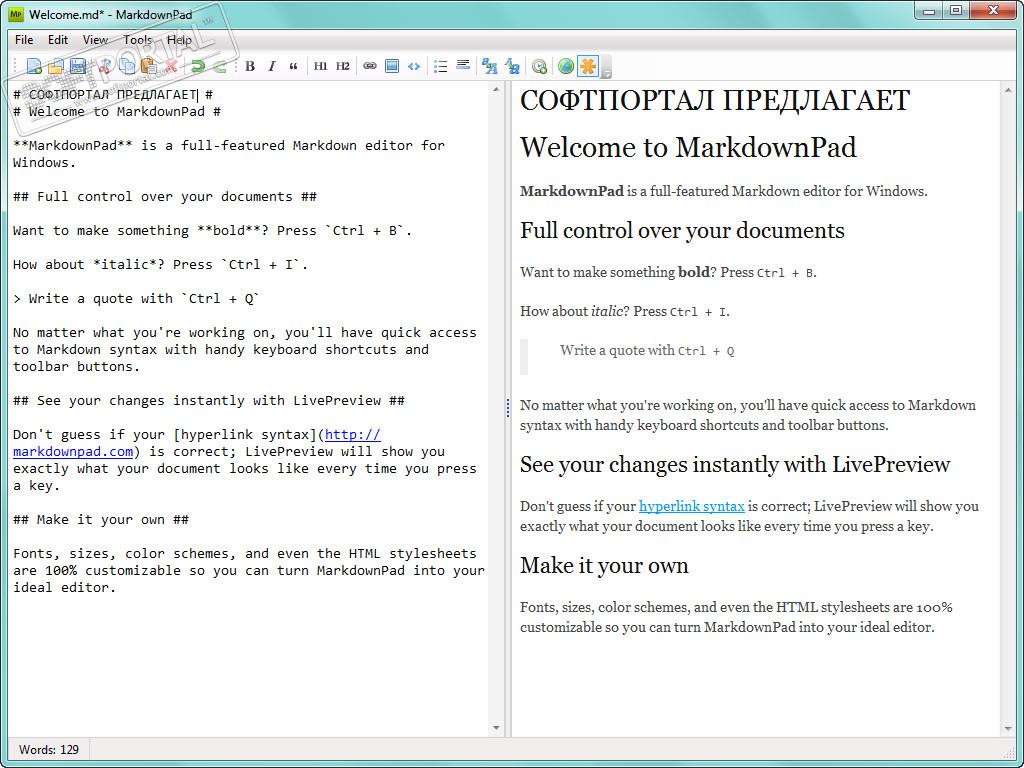The height and width of the screenshot is (768, 1024).
Task: Click the 'Words: 129' status bar entry
Action: [x=49, y=750]
